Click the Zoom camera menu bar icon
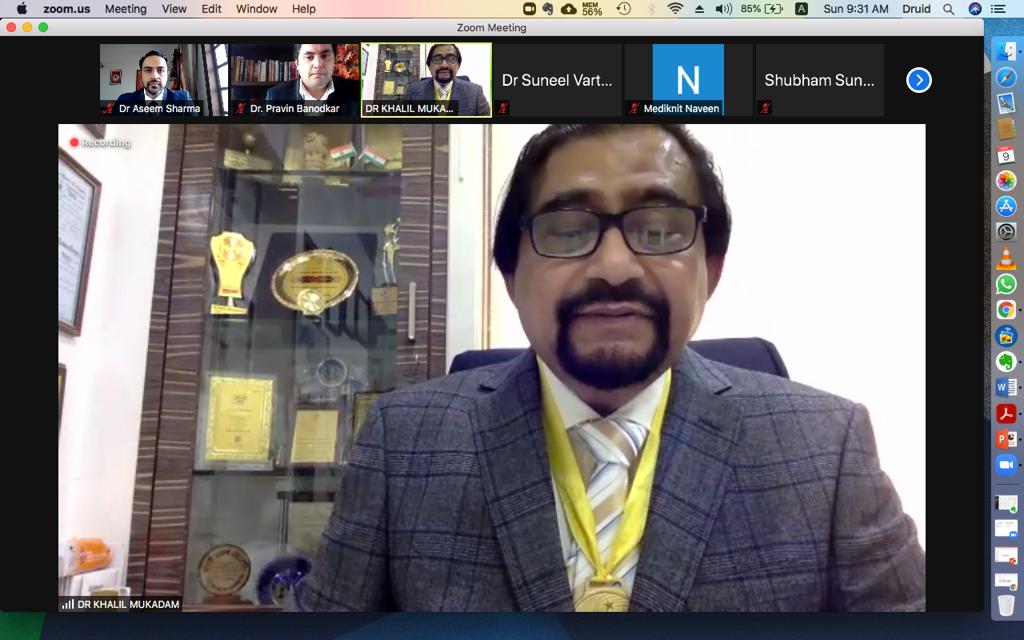This screenshot has height=640, width=1024. (x=529, y=9)
